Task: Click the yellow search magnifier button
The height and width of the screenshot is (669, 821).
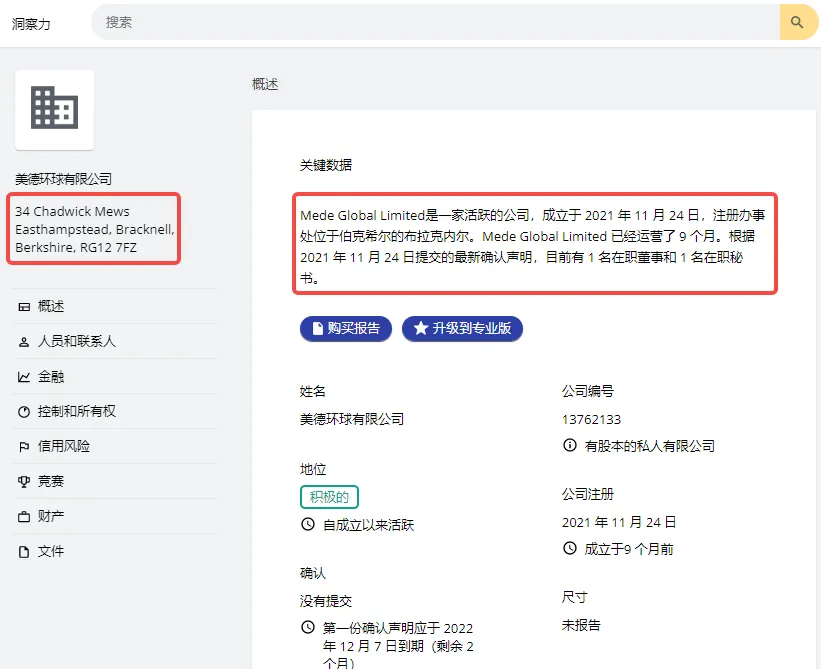Action: pyautogui.click(x=797, y=22)
